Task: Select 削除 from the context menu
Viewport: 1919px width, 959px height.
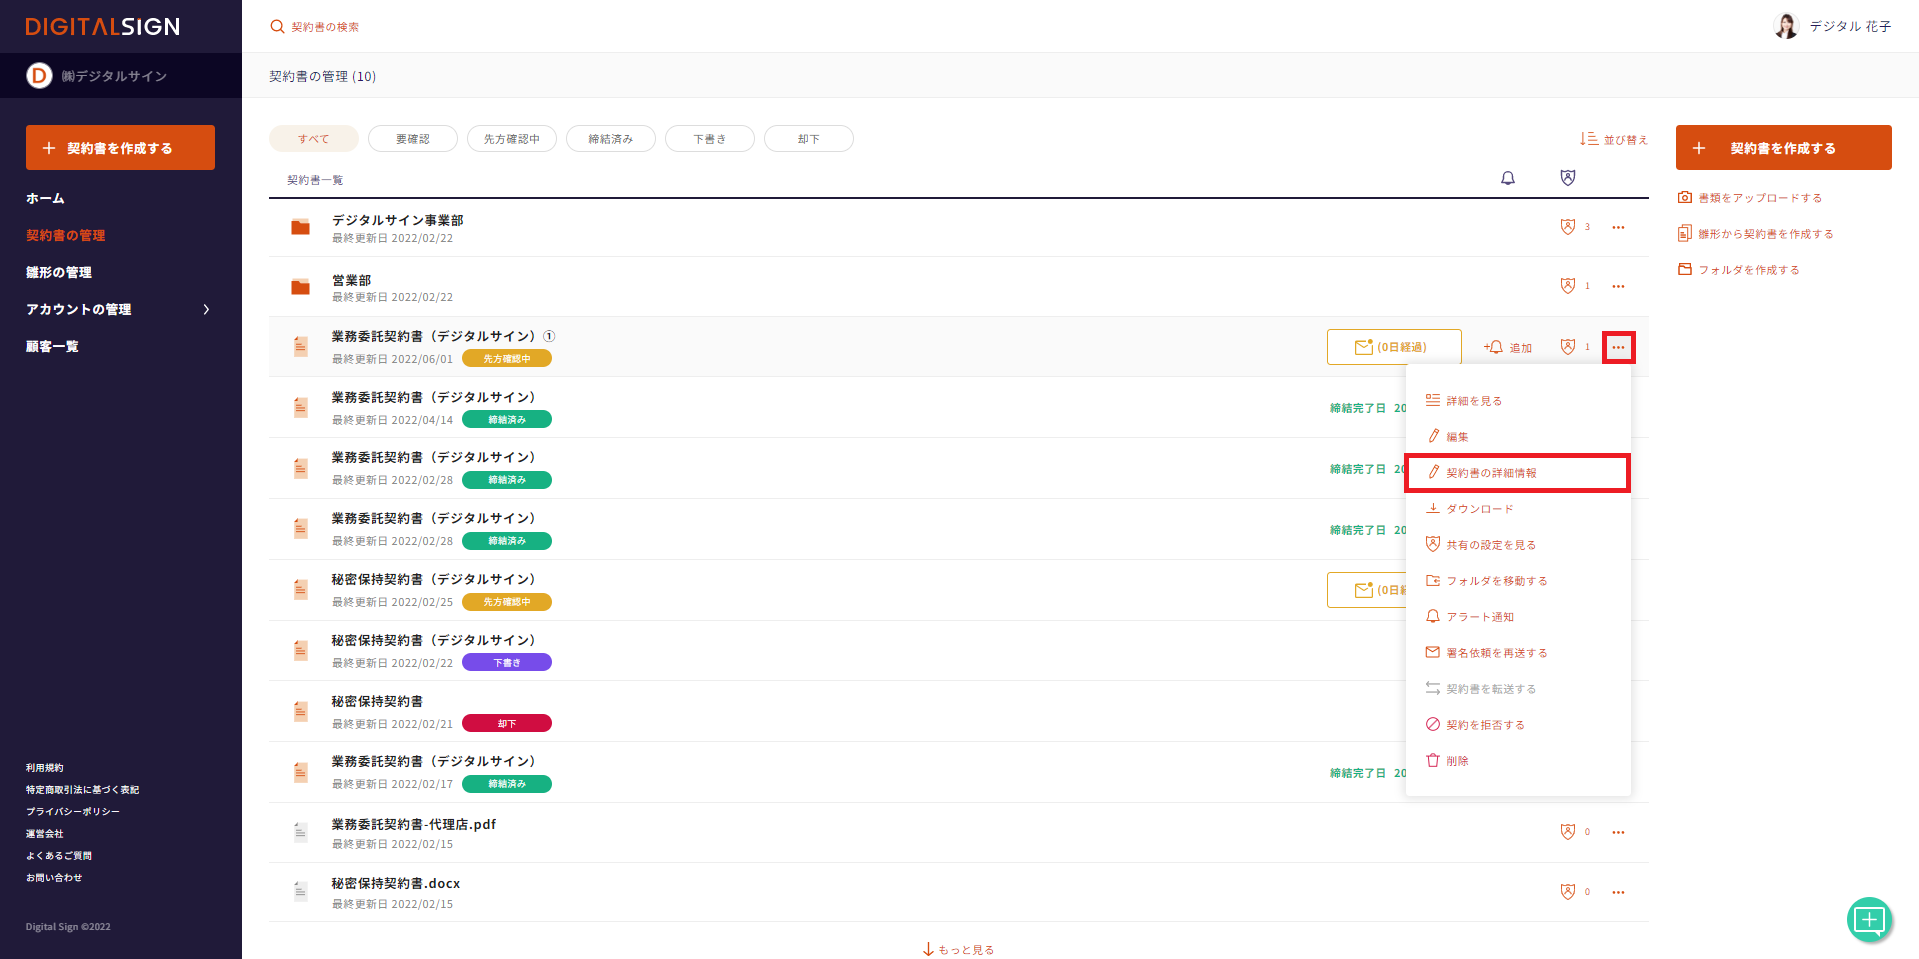Action: [1457, 761]
